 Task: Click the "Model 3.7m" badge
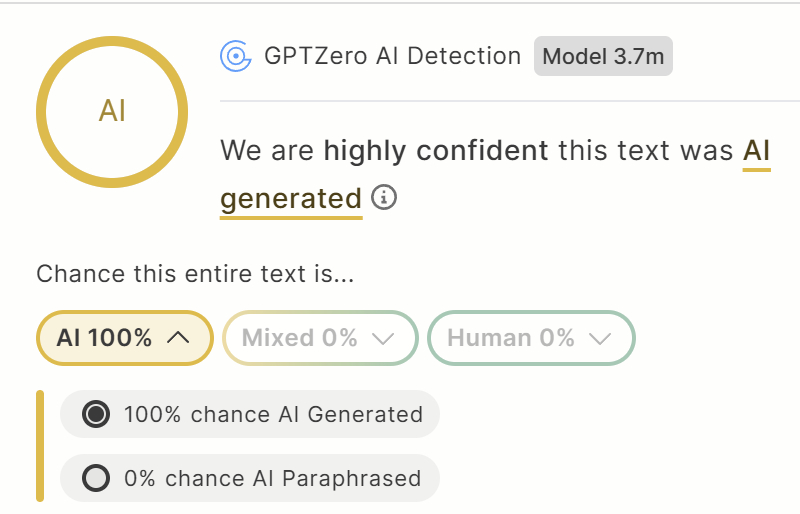604,56
